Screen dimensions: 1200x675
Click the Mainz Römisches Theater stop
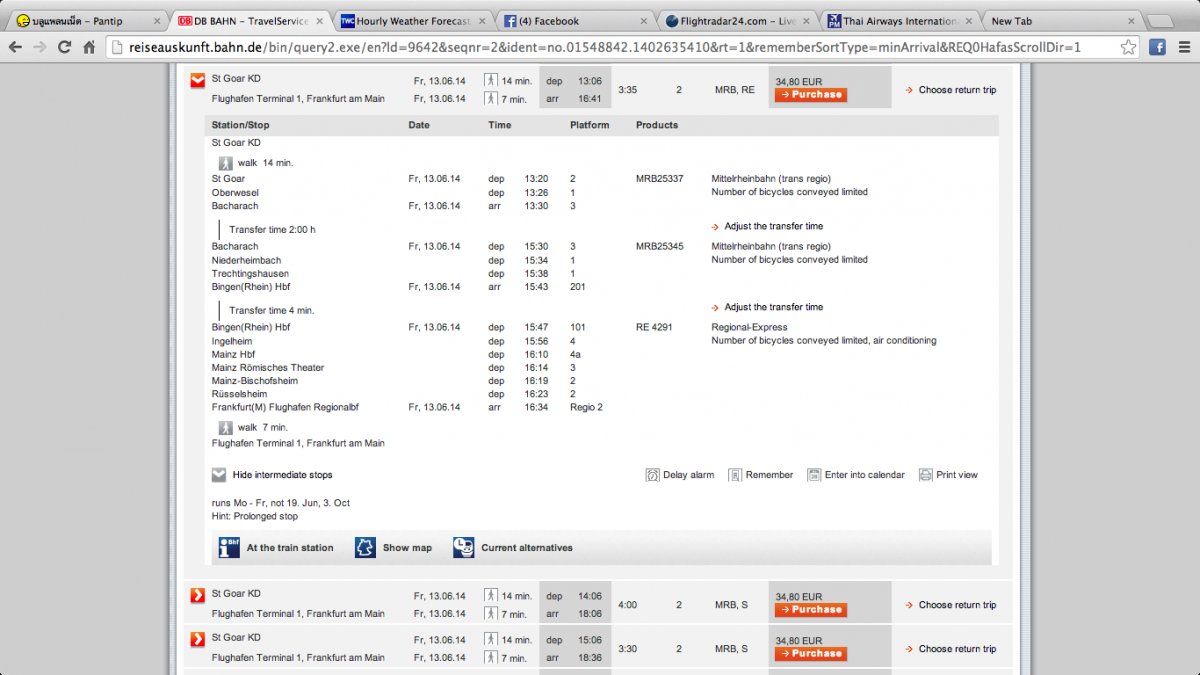[268, 368]
